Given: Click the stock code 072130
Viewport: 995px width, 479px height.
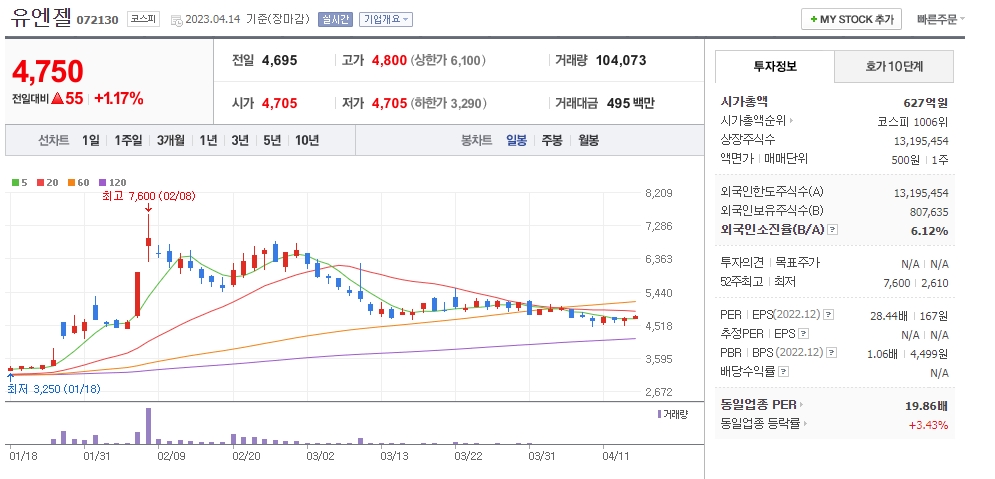Looking at the screenshot, I should coord(97,20).
